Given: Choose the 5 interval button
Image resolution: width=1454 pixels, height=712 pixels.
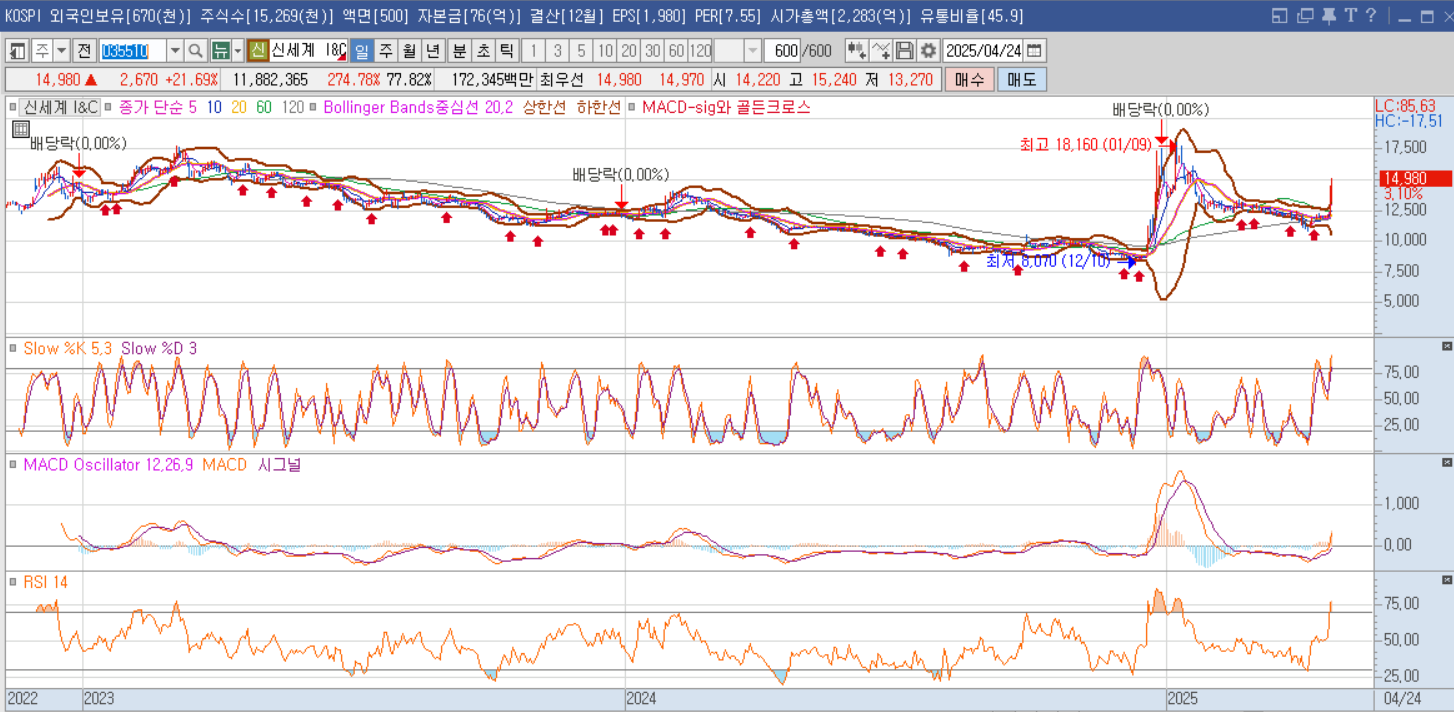Looking at the screenshot, I should pyautogui.click(x=581, y=51).
